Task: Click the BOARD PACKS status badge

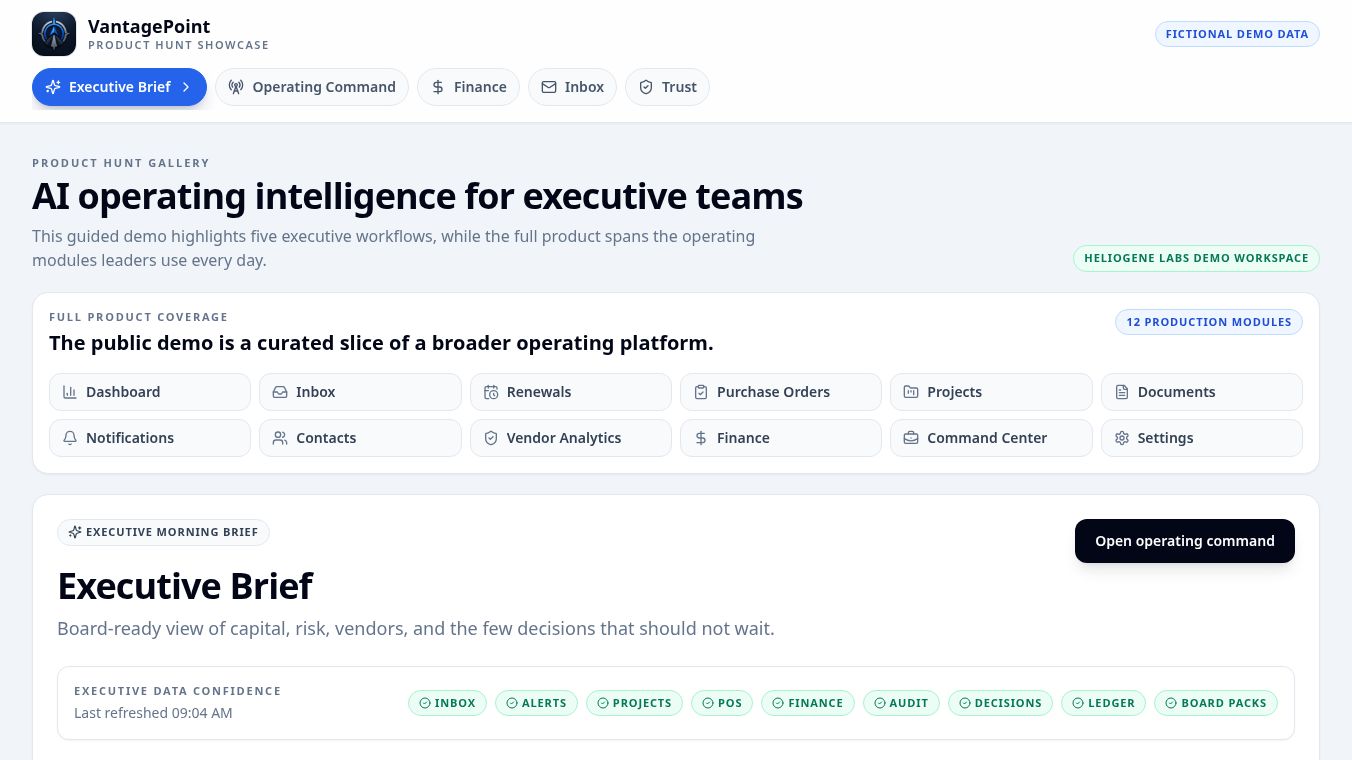Action: point(1216,703)
